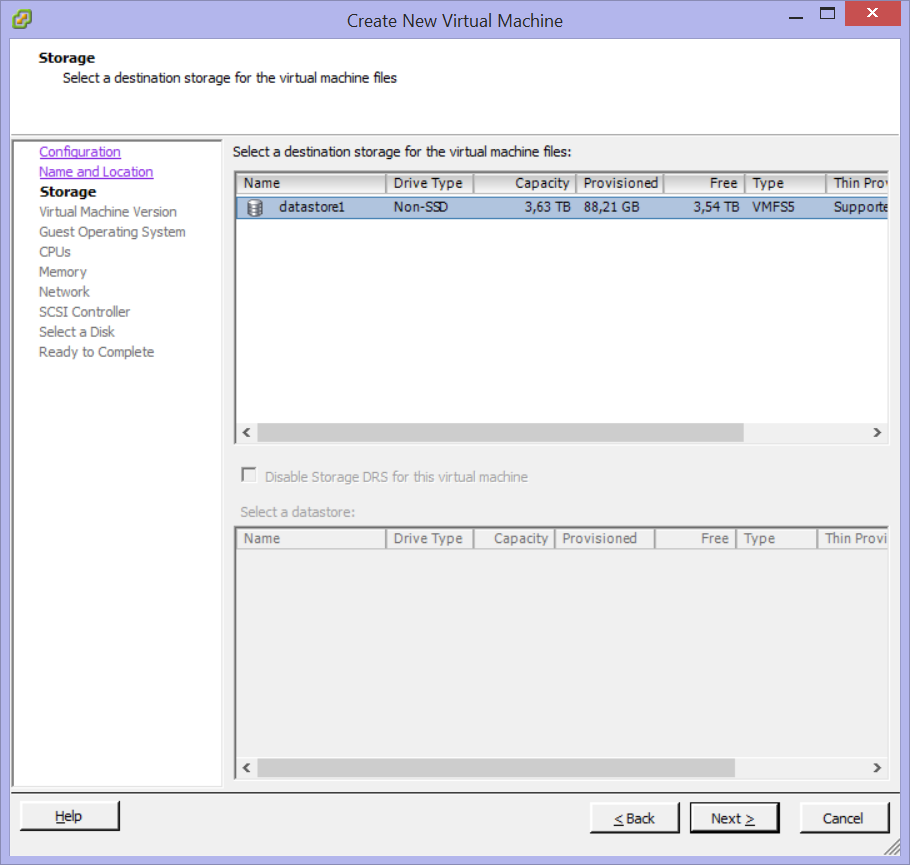
Task: Sort upper table by Provisioned column
Action: click(x=620, y=183)
